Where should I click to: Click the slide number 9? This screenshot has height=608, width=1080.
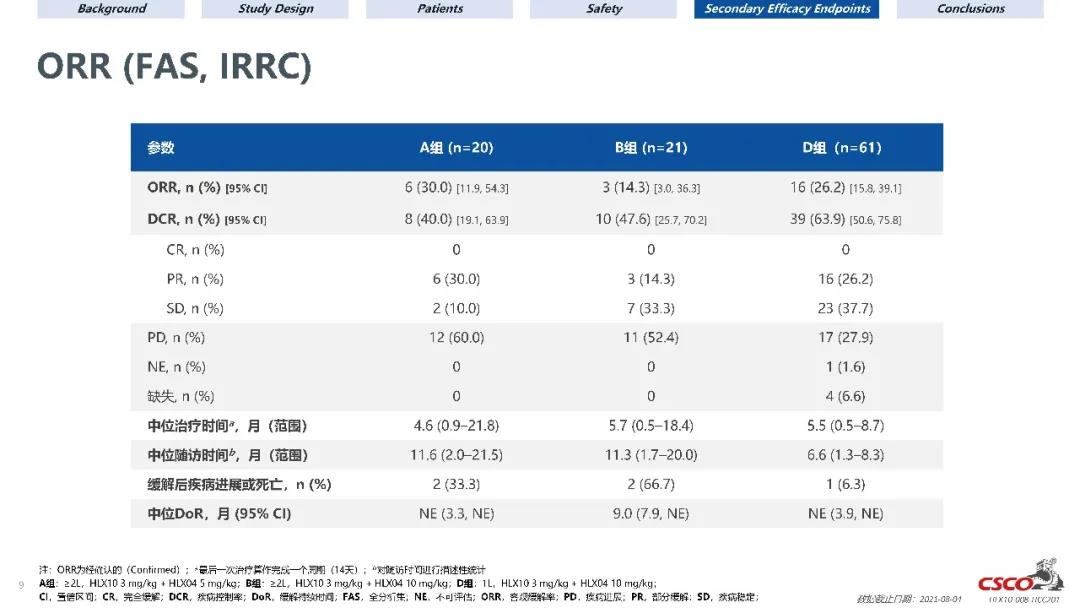pos(22,585)
